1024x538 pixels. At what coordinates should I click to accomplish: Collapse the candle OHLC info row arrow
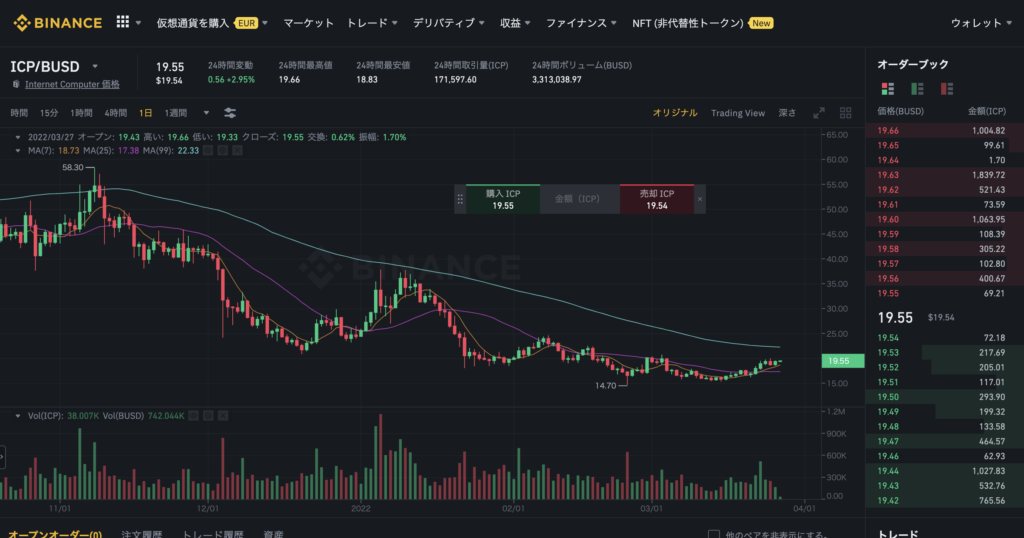pos(18,138)
